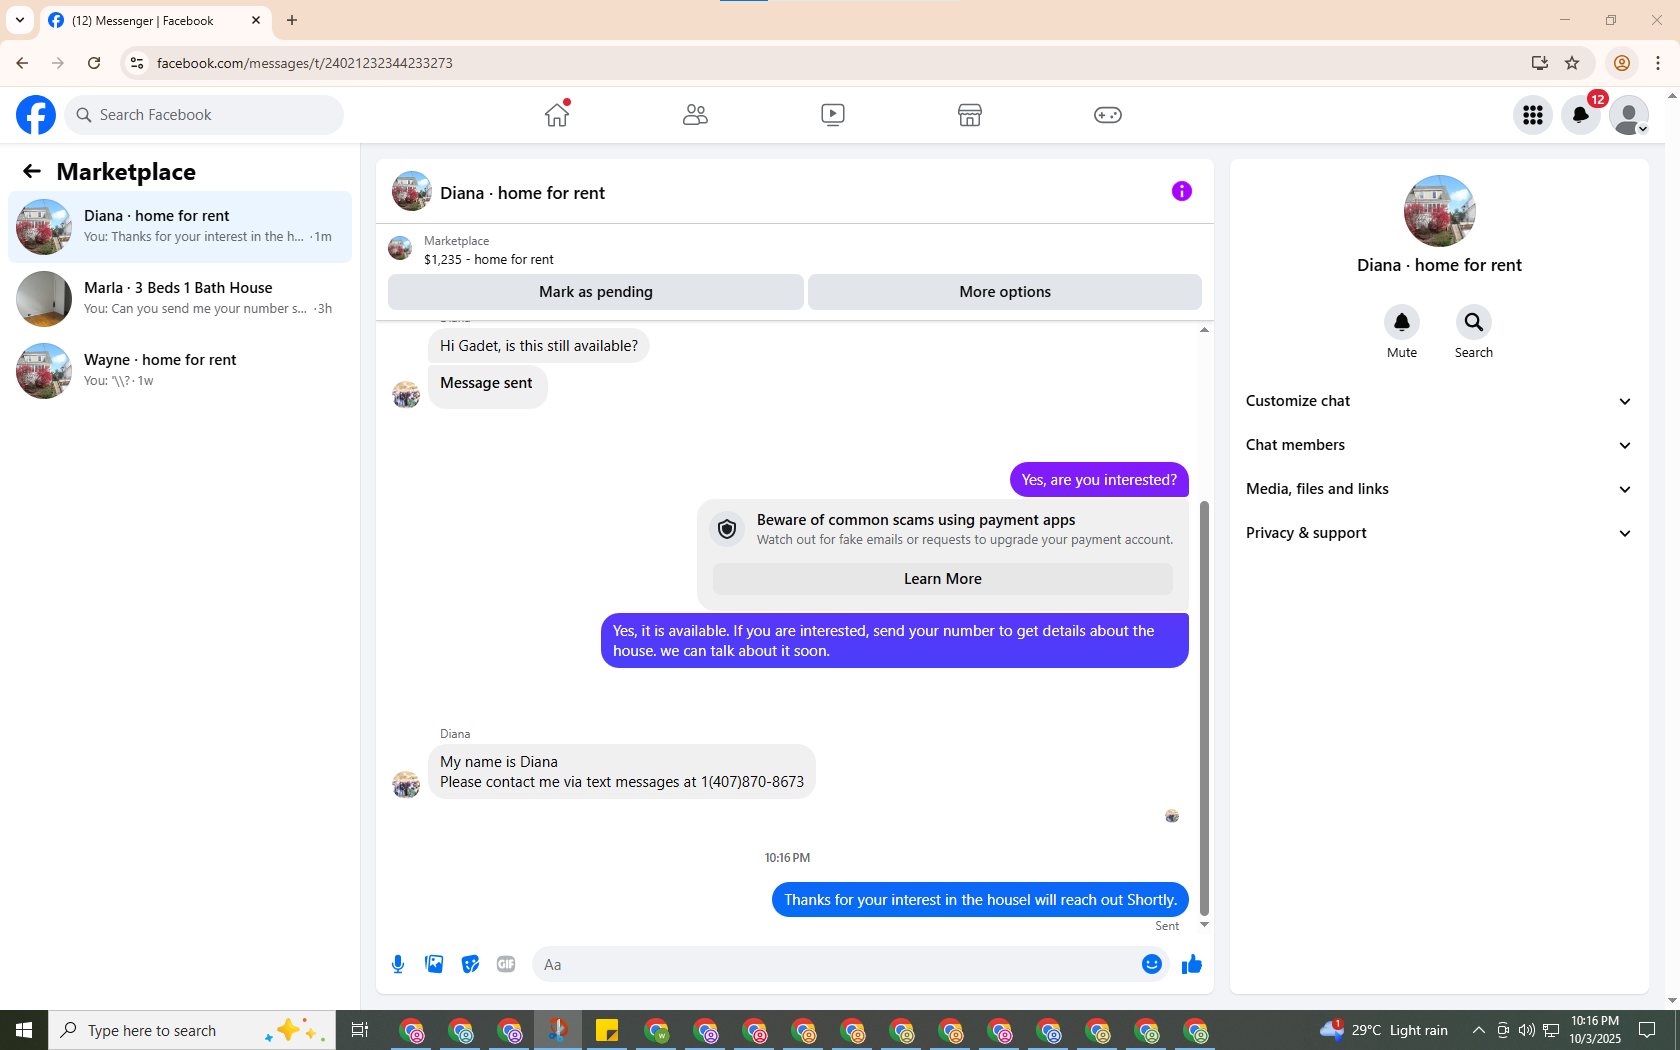The image size is (1680, 1050).
Task: Open notifications bell with 12 badge
Action: click(x=1581, y=115)
